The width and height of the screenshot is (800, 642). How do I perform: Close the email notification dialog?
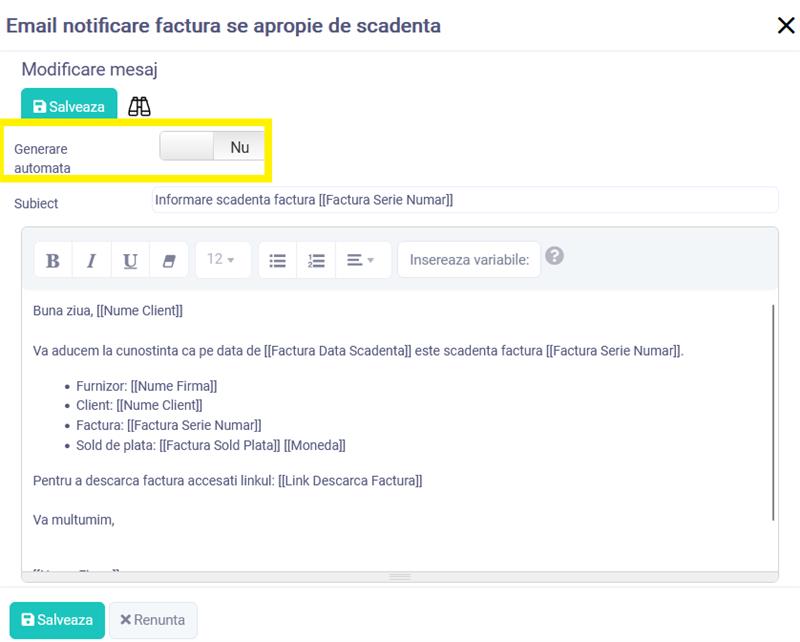[x=786, y=26]
